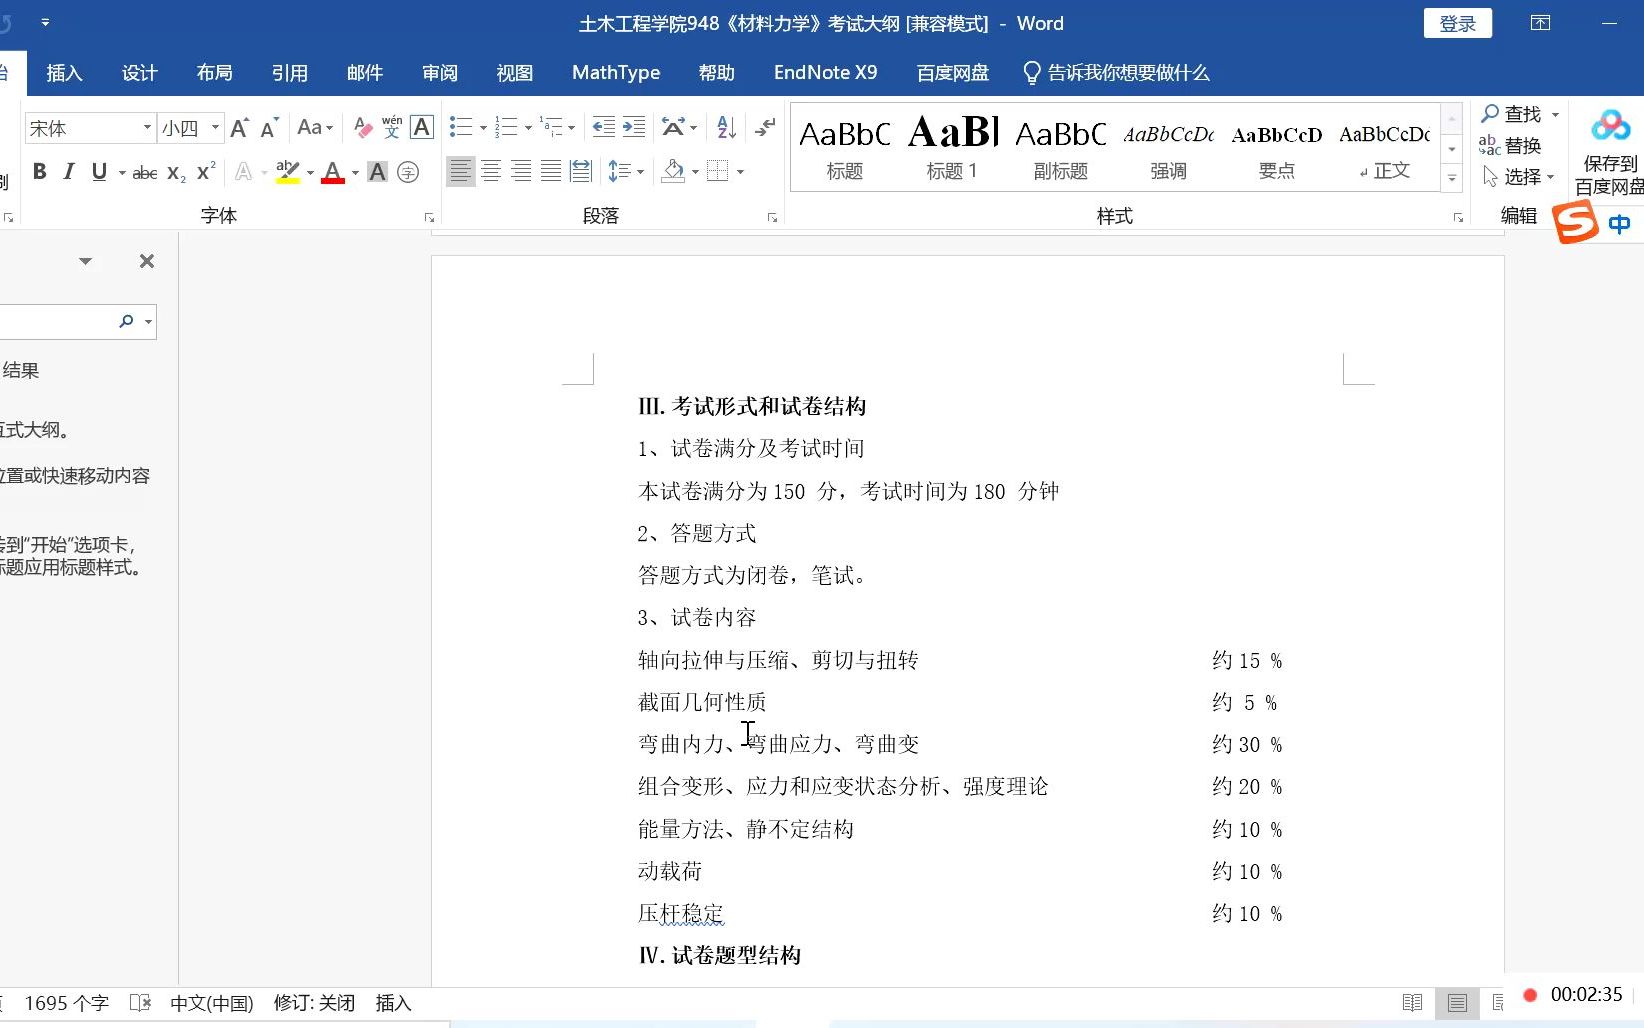Center align the paragraph
1644x1028 pixels.
tap(491, 172)
